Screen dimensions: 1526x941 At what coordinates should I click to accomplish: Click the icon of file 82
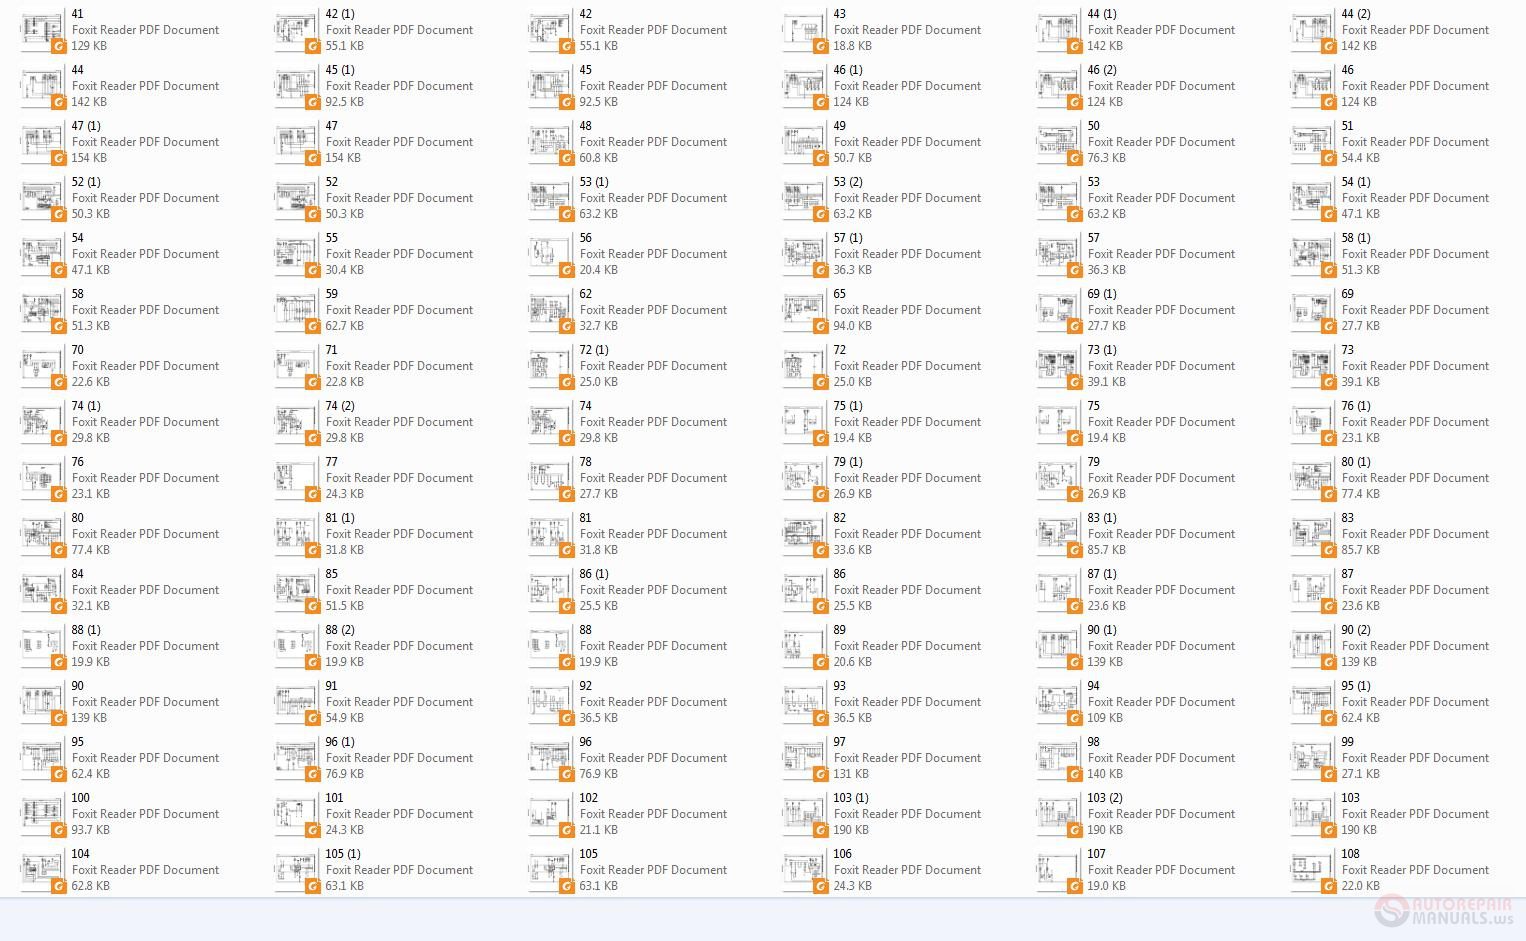point(804,536)
